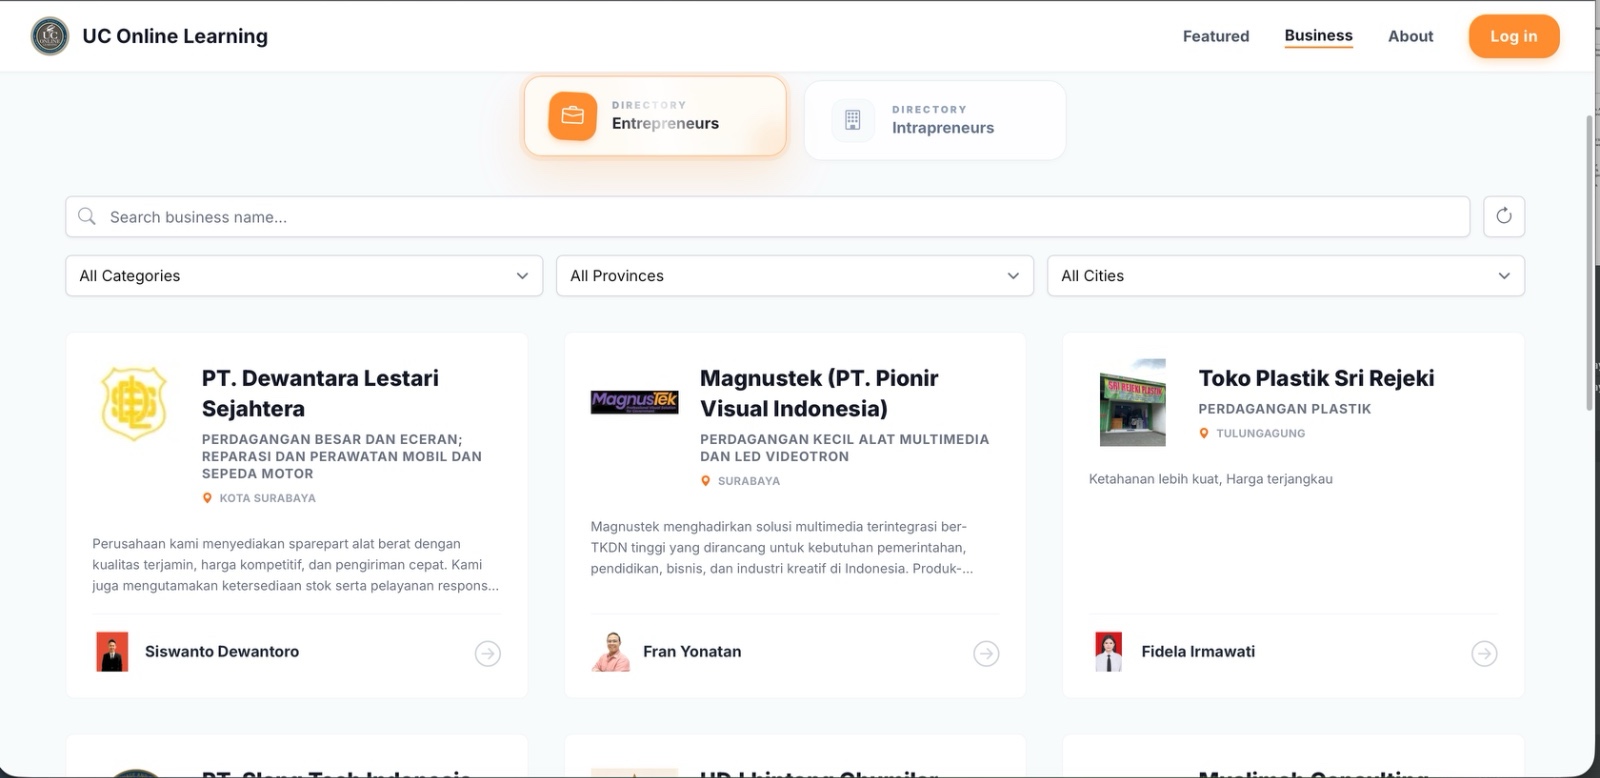Click the KOTA SURABAYA location text
Screen dimensions: 1600x778
[267, 498]
